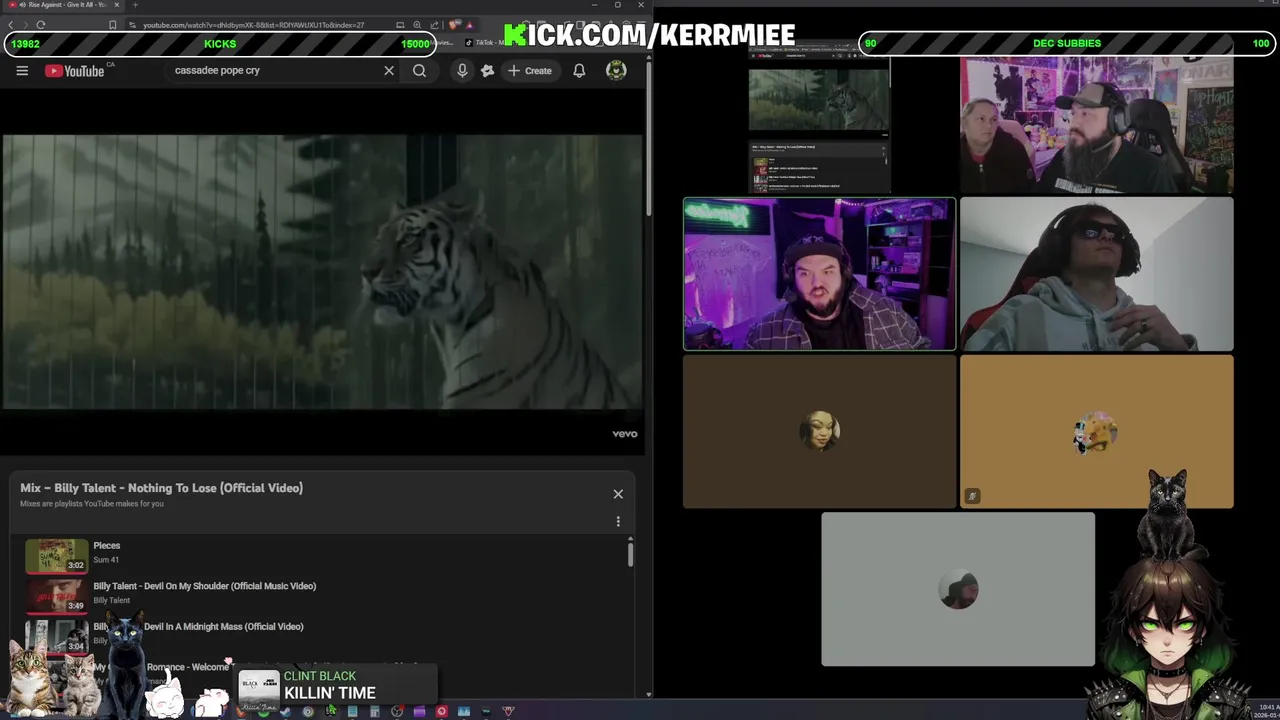Click the brown avatar participant tile

pos(819,431)
